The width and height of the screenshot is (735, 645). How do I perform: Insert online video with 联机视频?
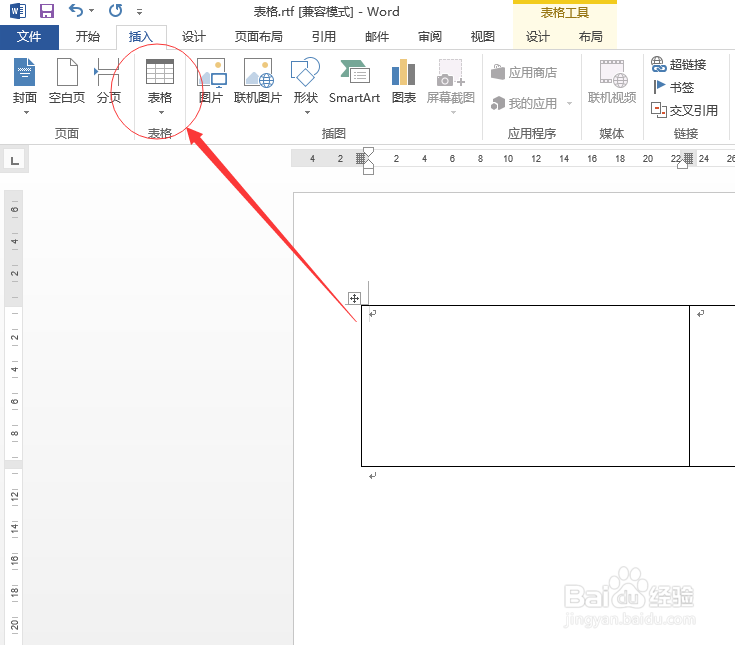click(x=612, y=81)
